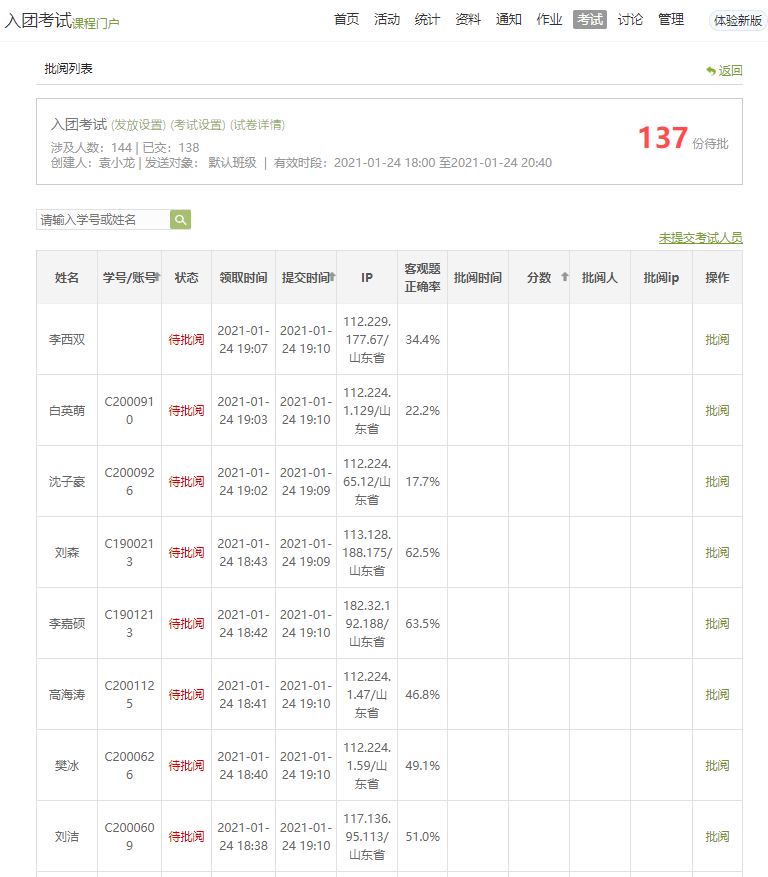Click 批阅 in 刘洁's row

717,837
